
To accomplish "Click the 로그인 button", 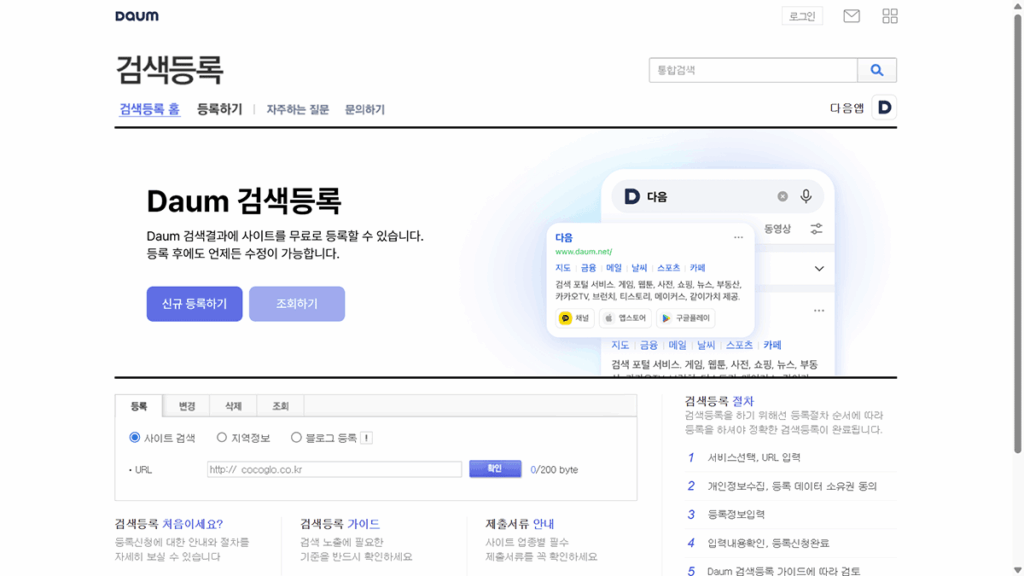I will (x=802, y=16).
